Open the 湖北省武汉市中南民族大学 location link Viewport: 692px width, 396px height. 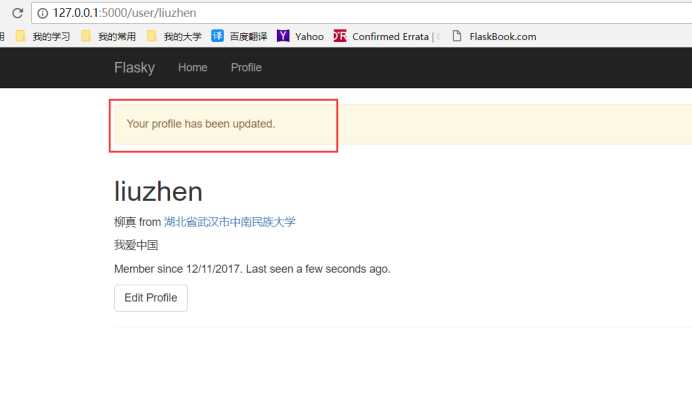click(x=229, y=222)
